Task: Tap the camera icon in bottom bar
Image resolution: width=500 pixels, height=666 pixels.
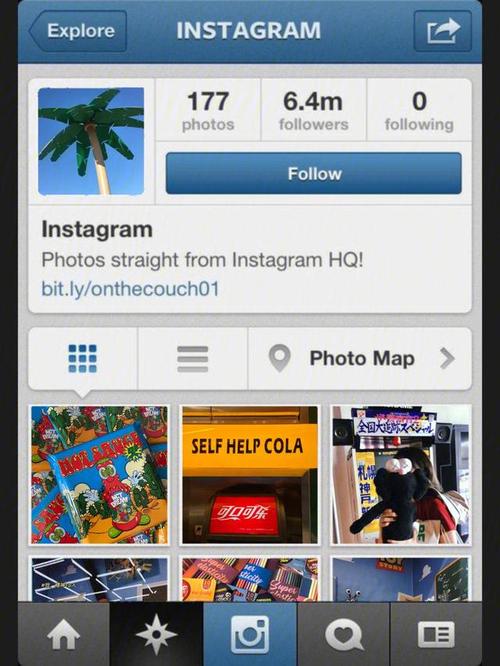Action: pos(250,634)
